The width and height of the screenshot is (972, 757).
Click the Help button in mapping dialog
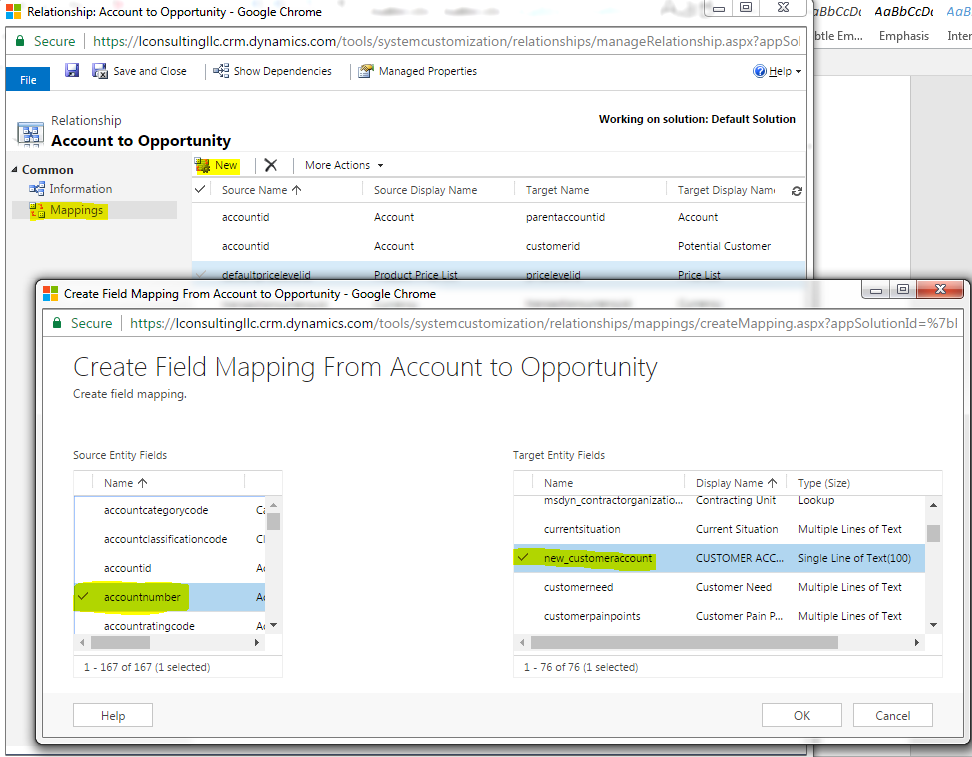(113, 715)
